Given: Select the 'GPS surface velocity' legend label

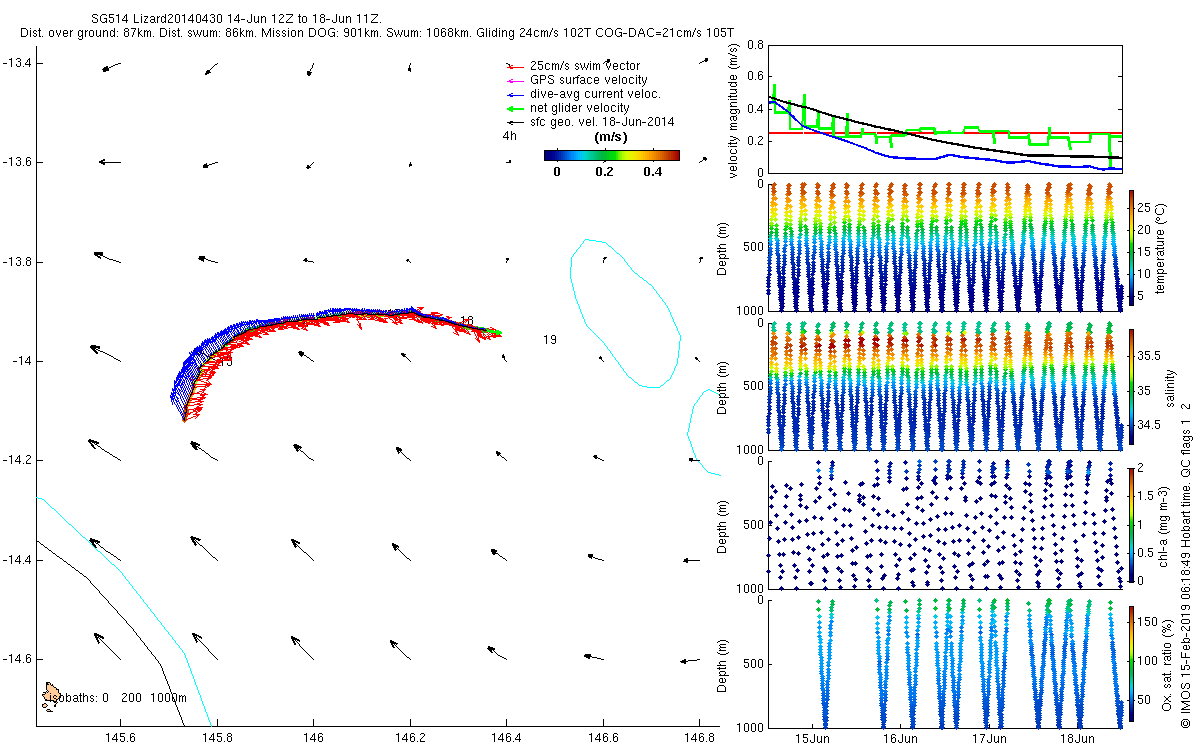Looking at the screenshot, I should point(588,80).
